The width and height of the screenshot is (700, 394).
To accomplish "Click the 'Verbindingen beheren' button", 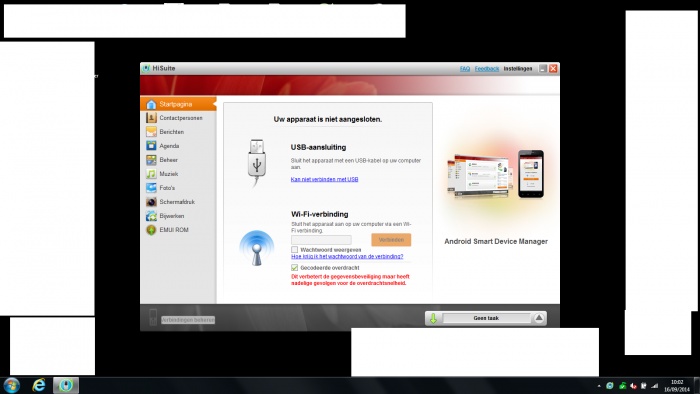I will (x=188, y=320).
